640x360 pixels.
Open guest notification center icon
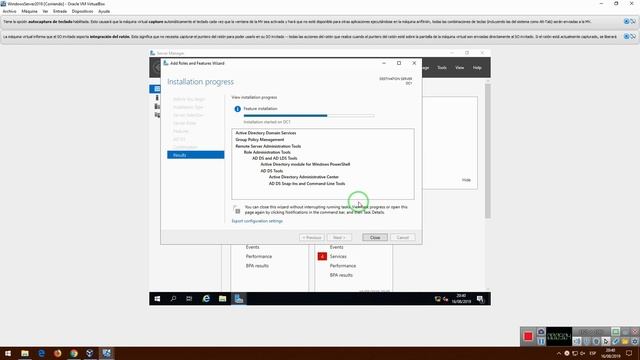point(480,299)
